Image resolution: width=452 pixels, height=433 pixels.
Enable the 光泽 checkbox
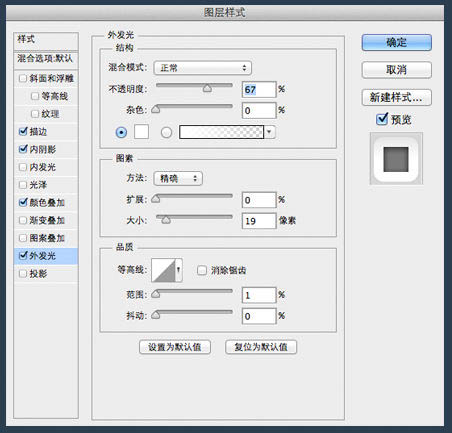pyautogui.click(x=23, y=185)
